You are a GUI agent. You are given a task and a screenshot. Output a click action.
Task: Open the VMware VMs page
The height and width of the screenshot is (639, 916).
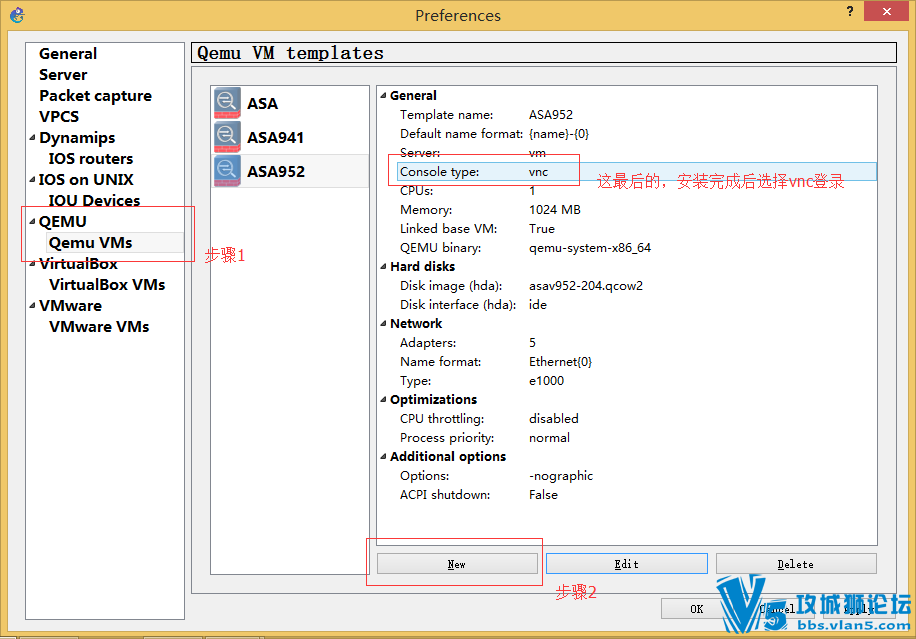coord(99,327)
